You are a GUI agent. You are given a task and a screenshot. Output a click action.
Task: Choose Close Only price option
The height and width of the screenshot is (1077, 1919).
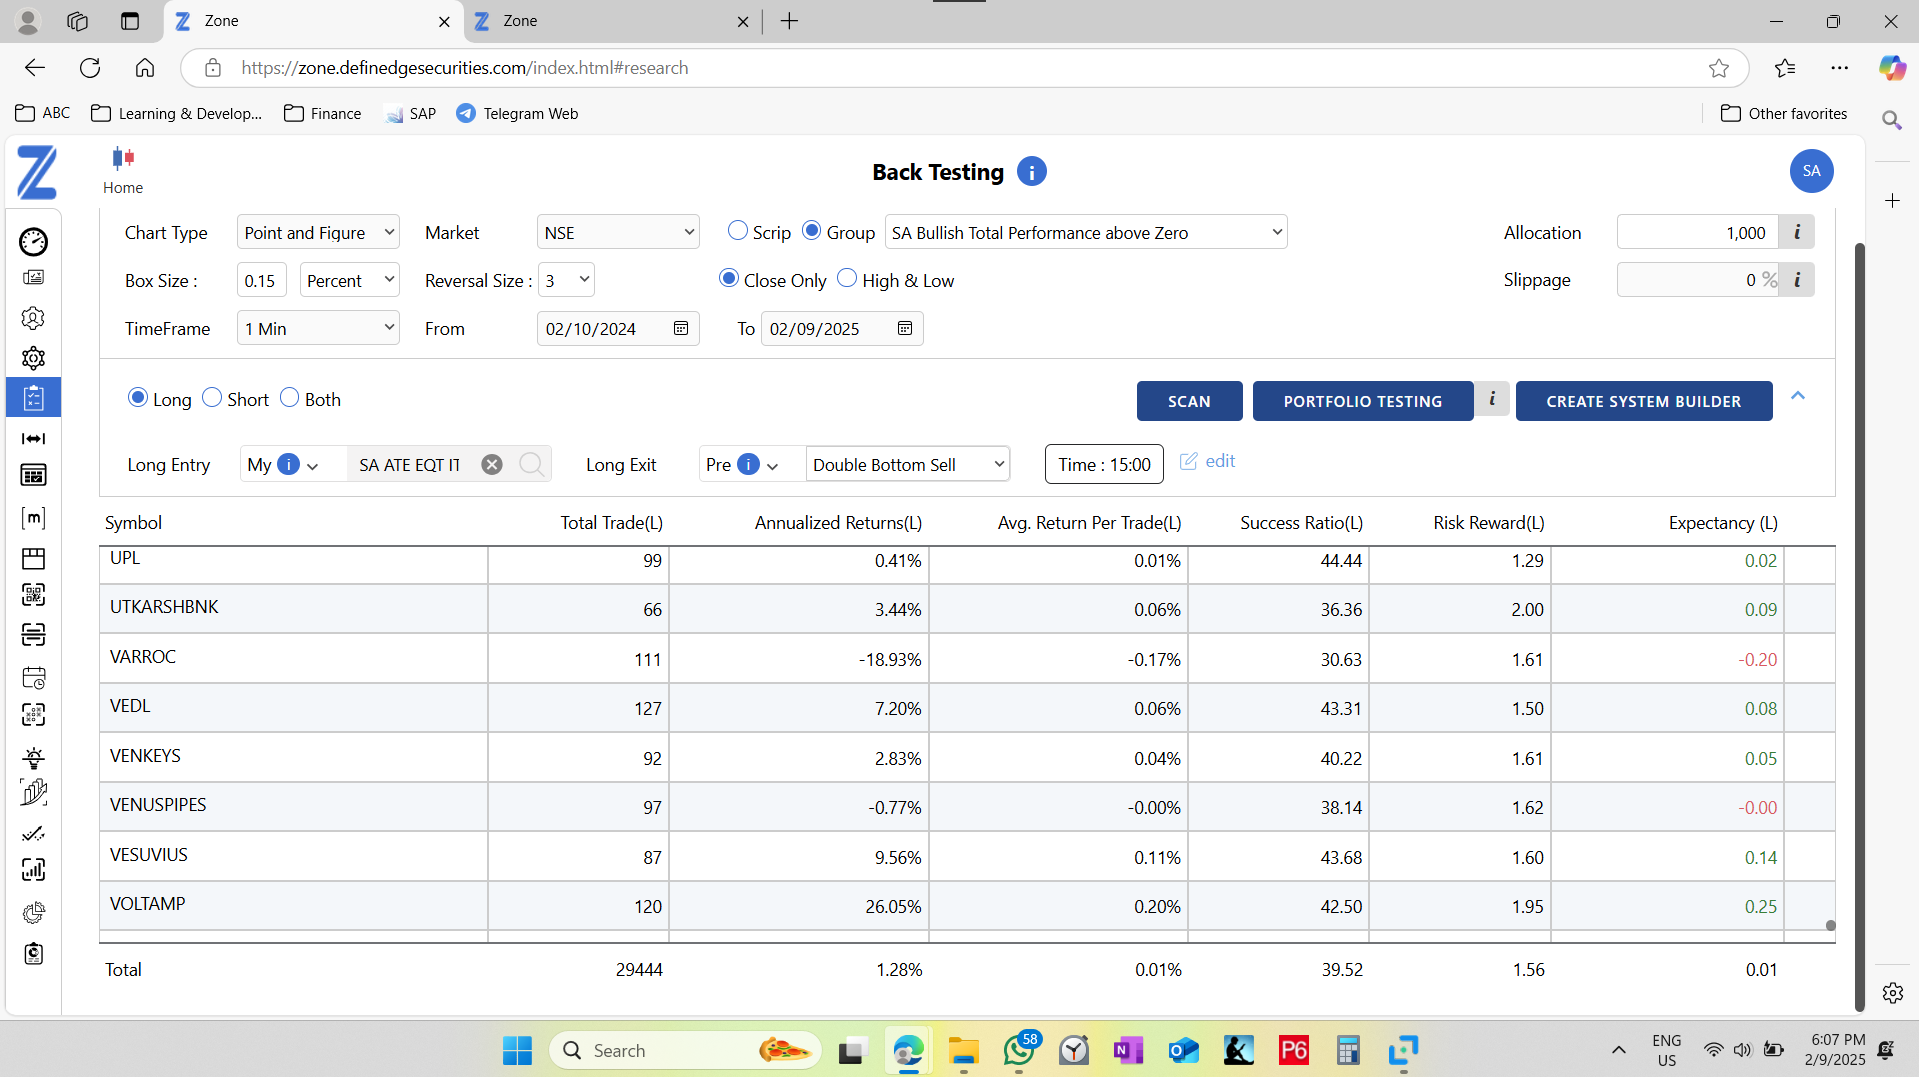point(728,278)
